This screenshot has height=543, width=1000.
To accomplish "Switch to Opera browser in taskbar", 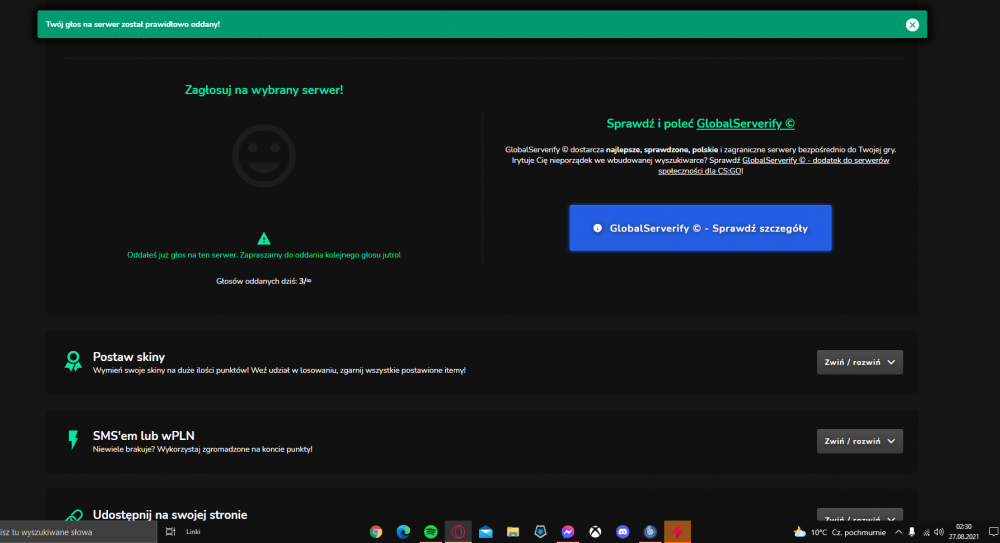I will (x=458, y=532).
